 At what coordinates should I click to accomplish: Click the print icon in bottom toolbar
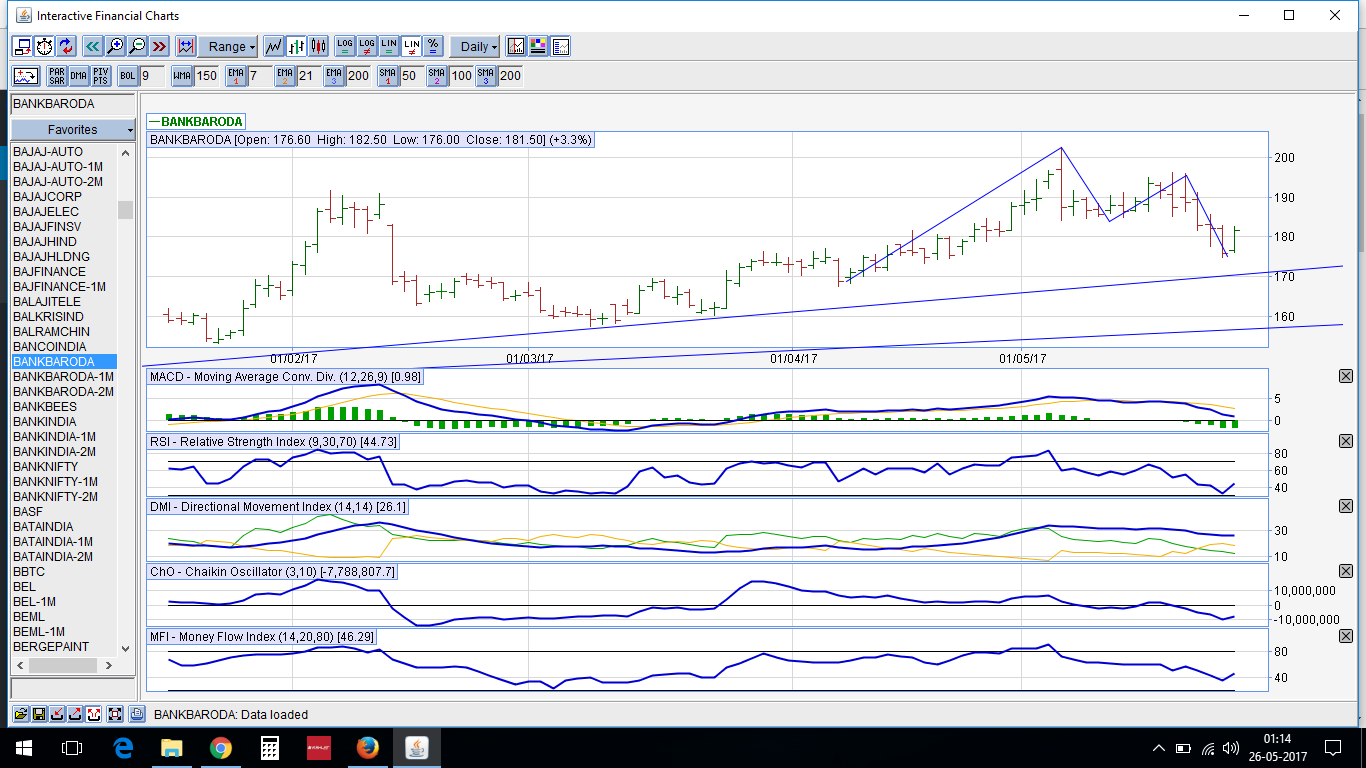point(138,714)
